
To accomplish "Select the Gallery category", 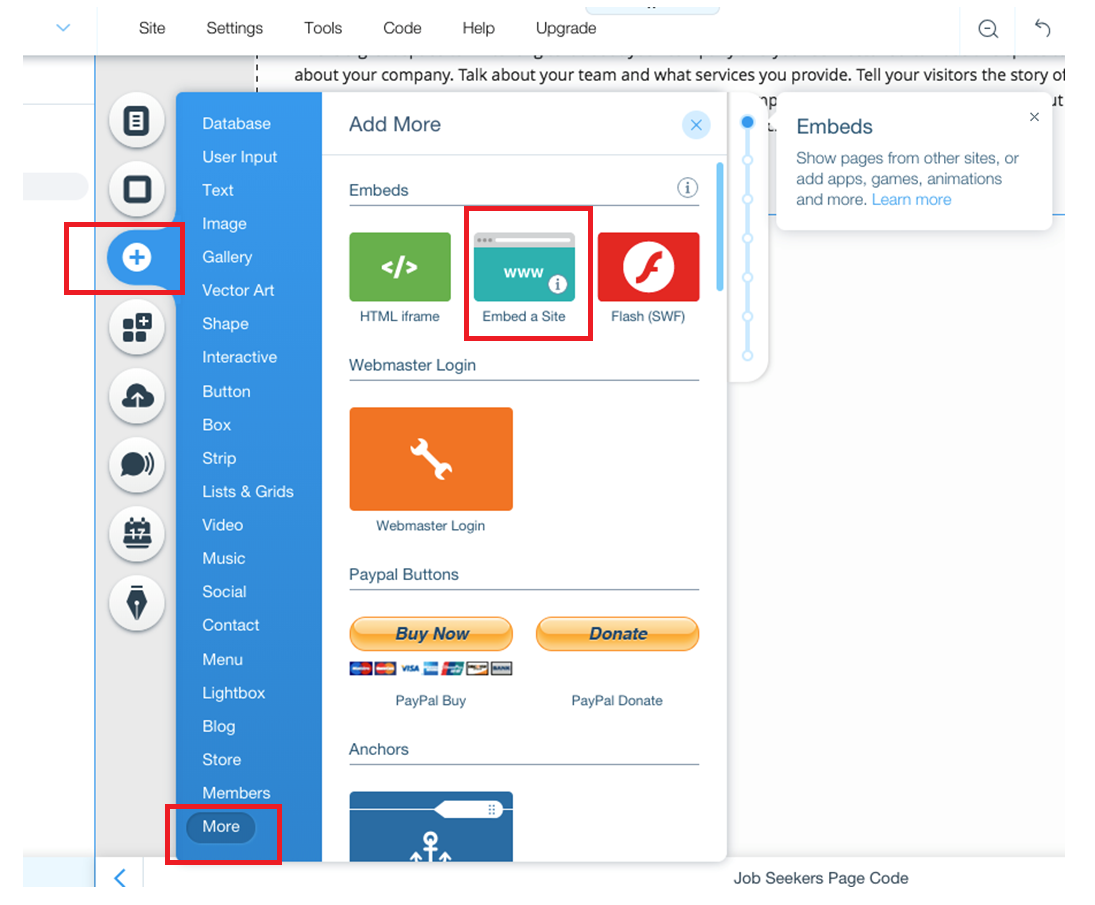I will 227,258.
